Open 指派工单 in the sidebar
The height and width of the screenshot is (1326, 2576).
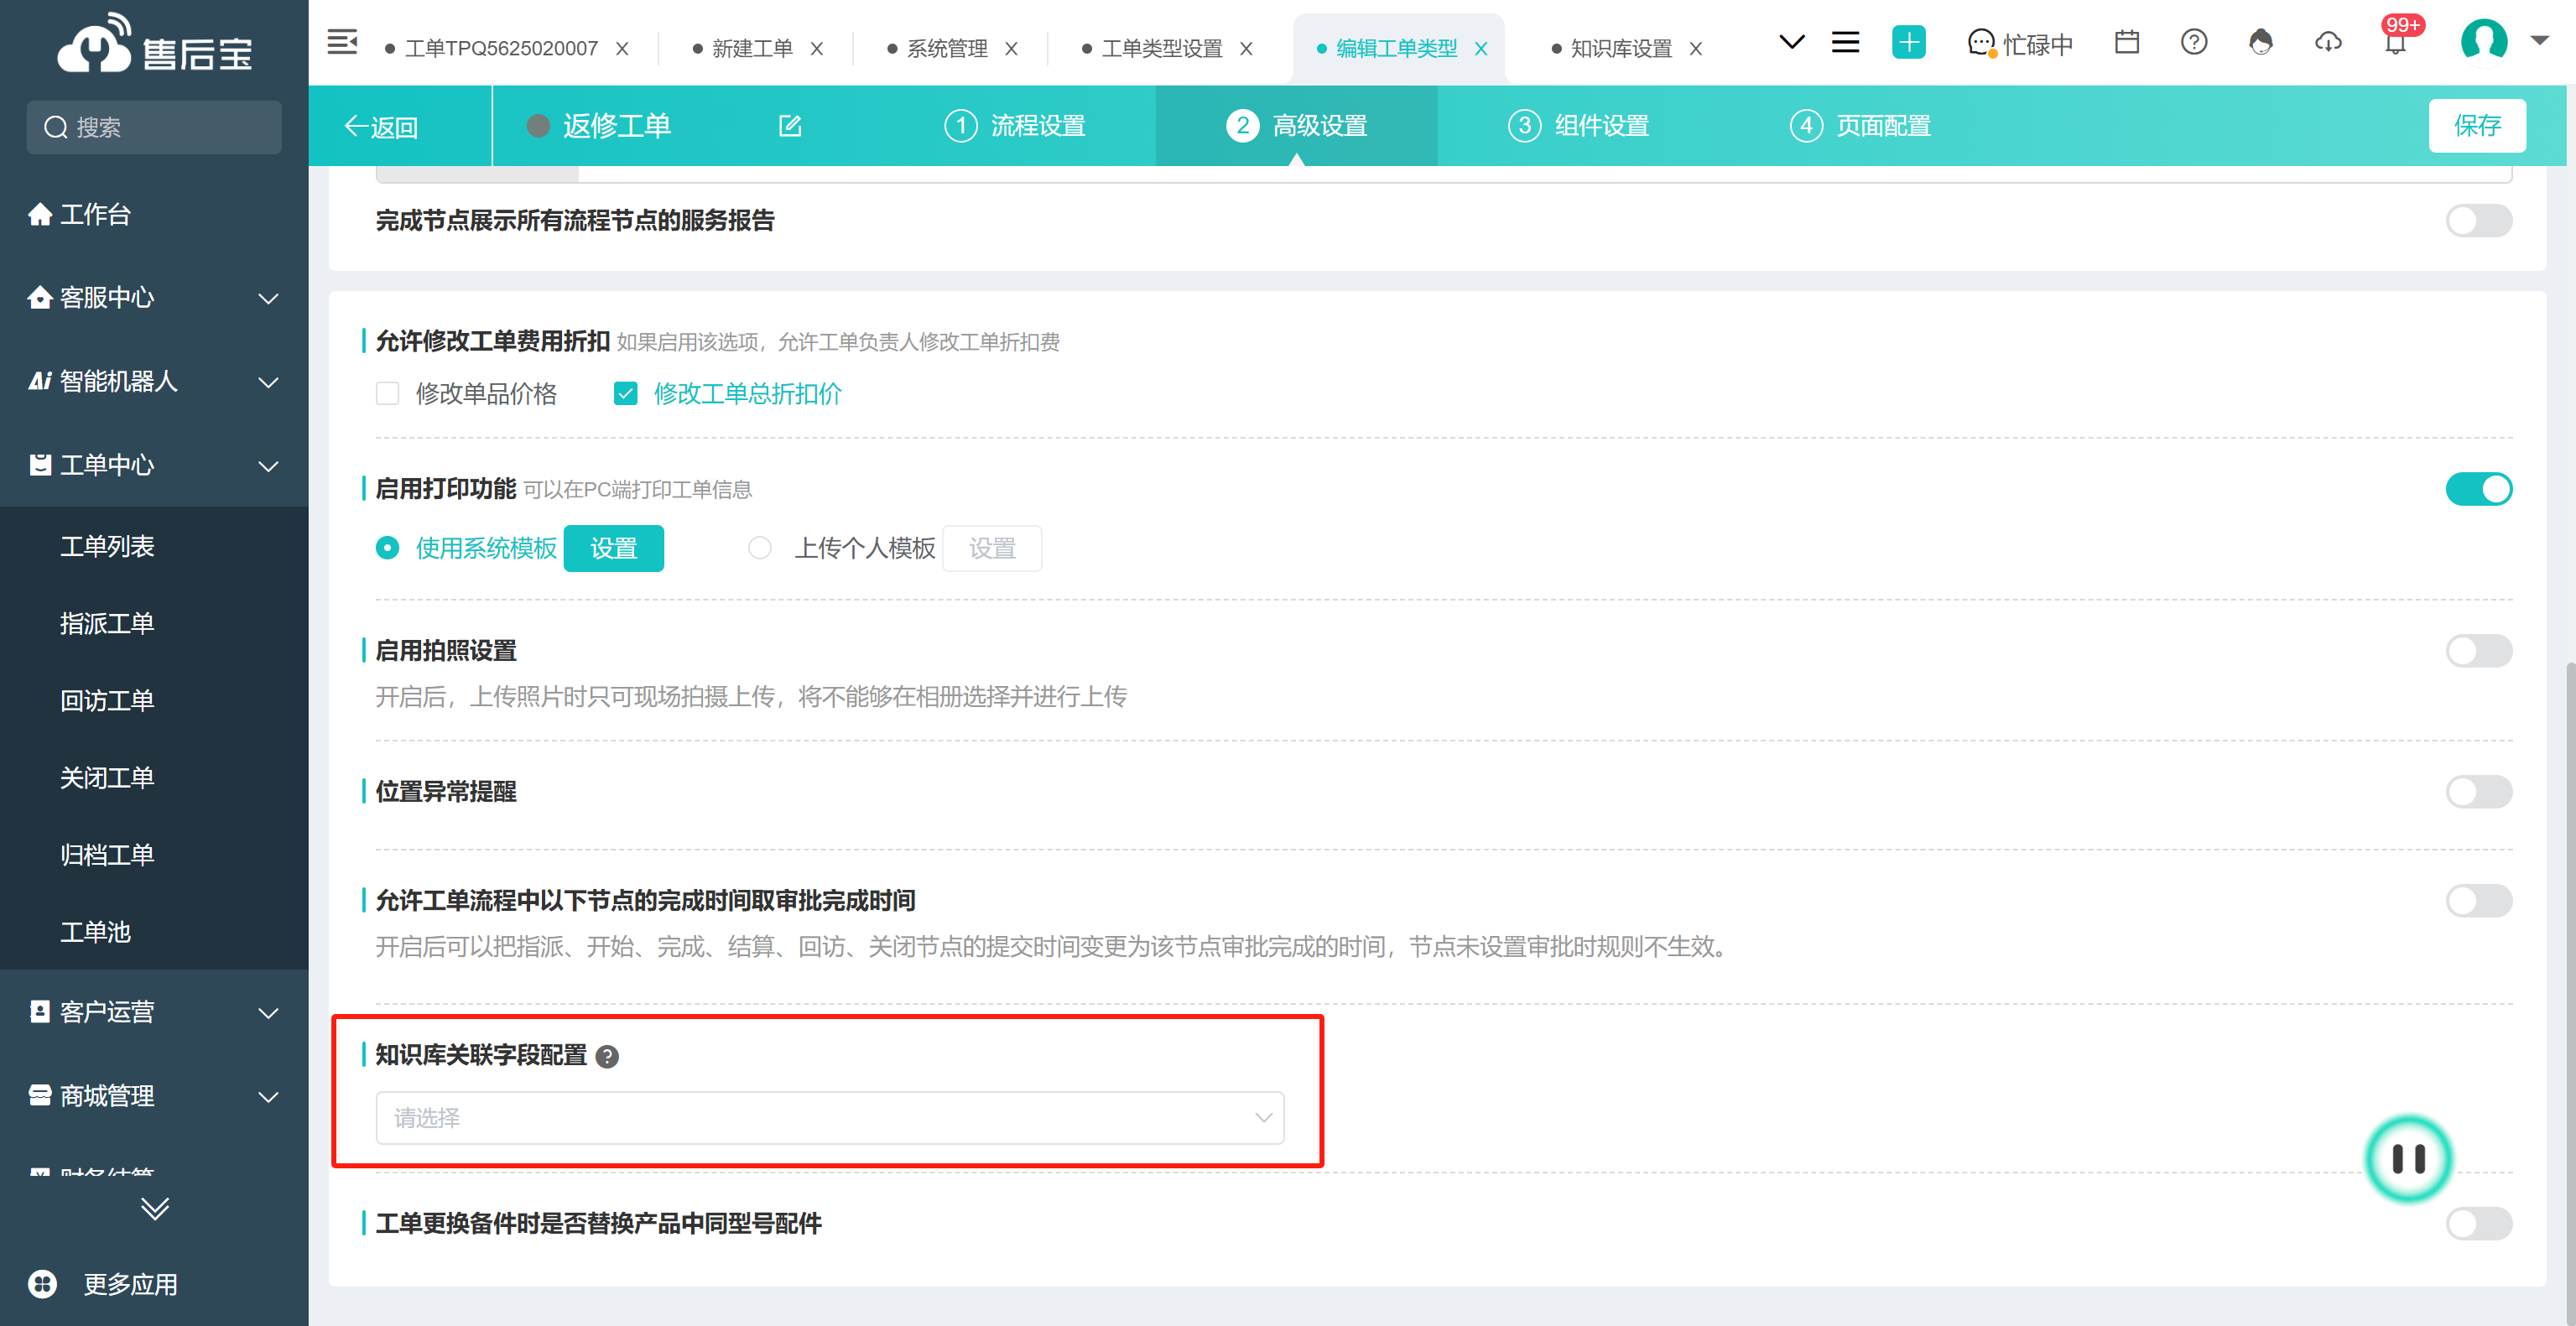coord(107,624)
